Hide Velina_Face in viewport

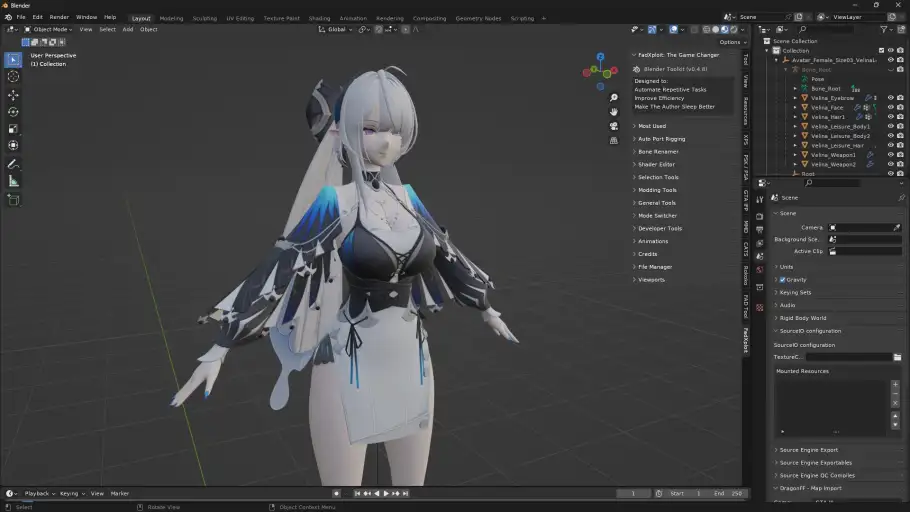(x=891, y=107)
